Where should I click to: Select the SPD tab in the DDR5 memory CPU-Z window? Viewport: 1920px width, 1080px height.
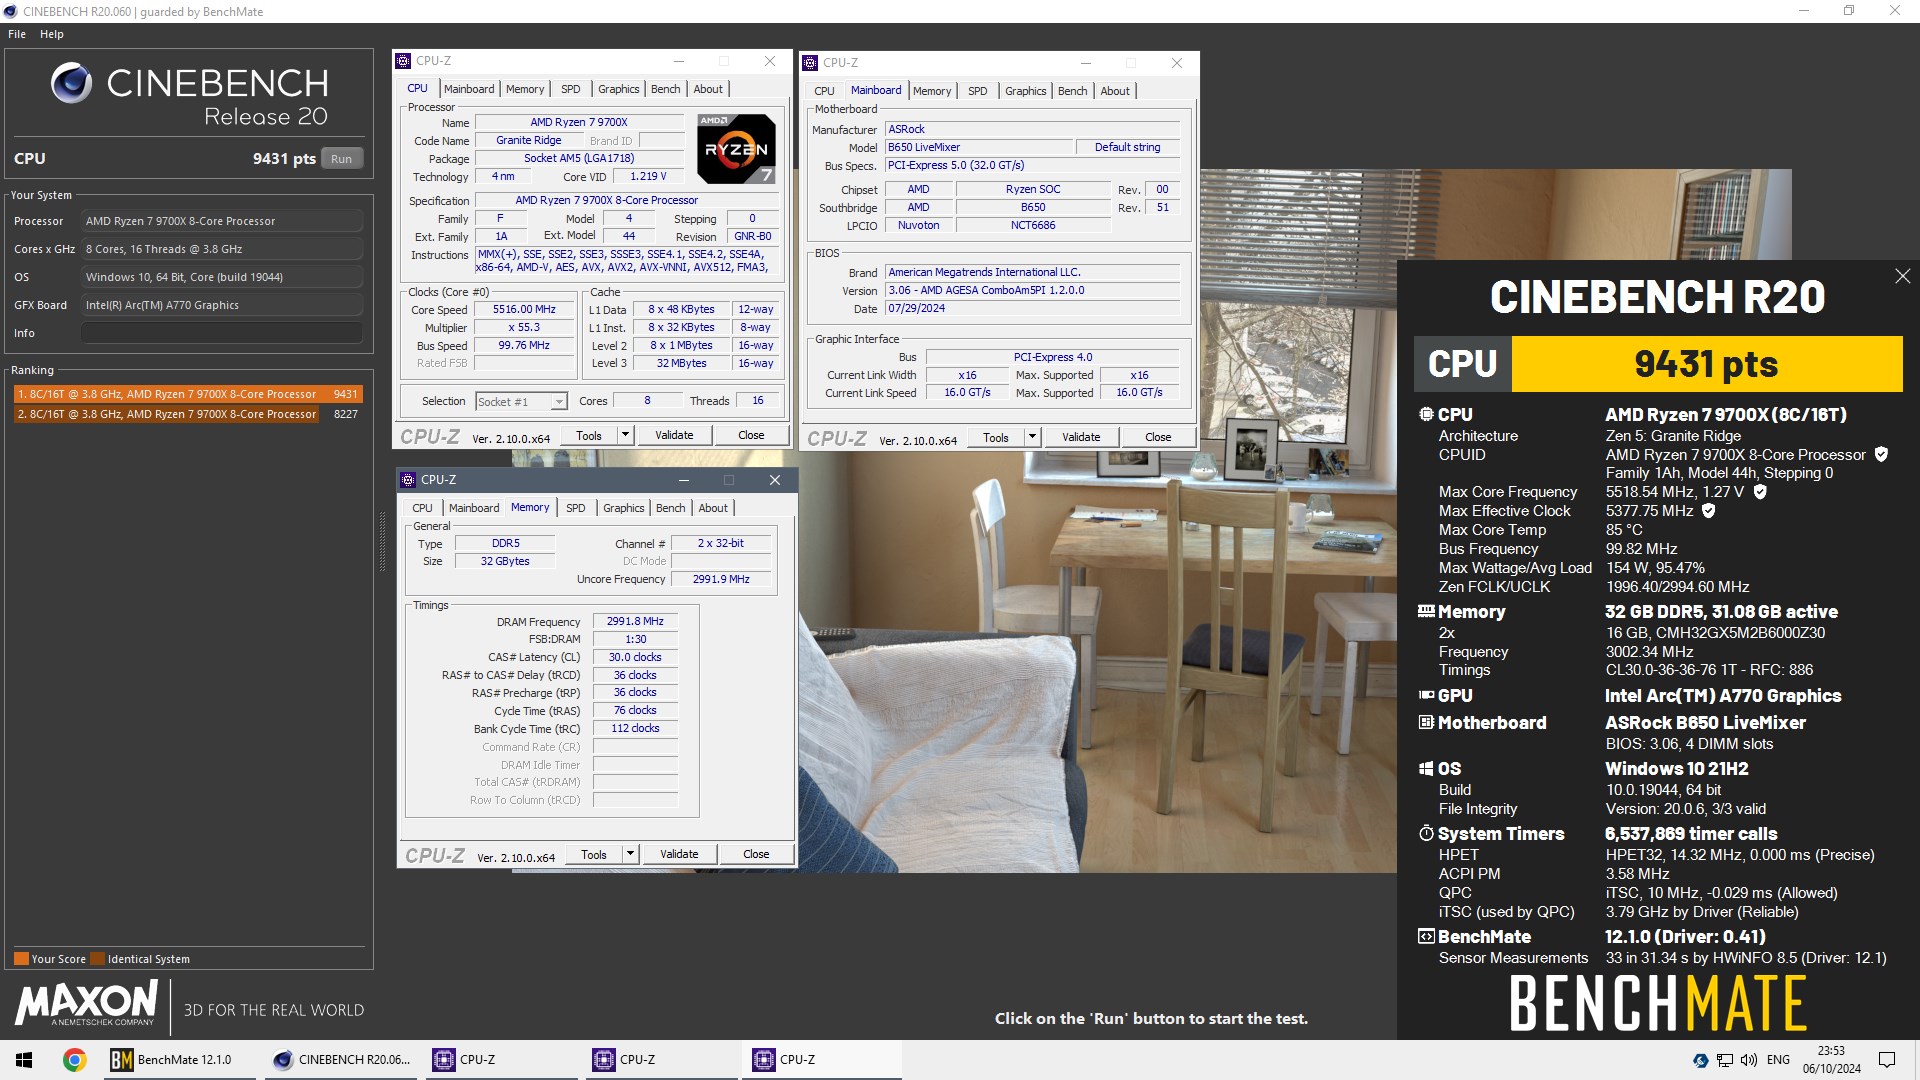pos(576,508)
